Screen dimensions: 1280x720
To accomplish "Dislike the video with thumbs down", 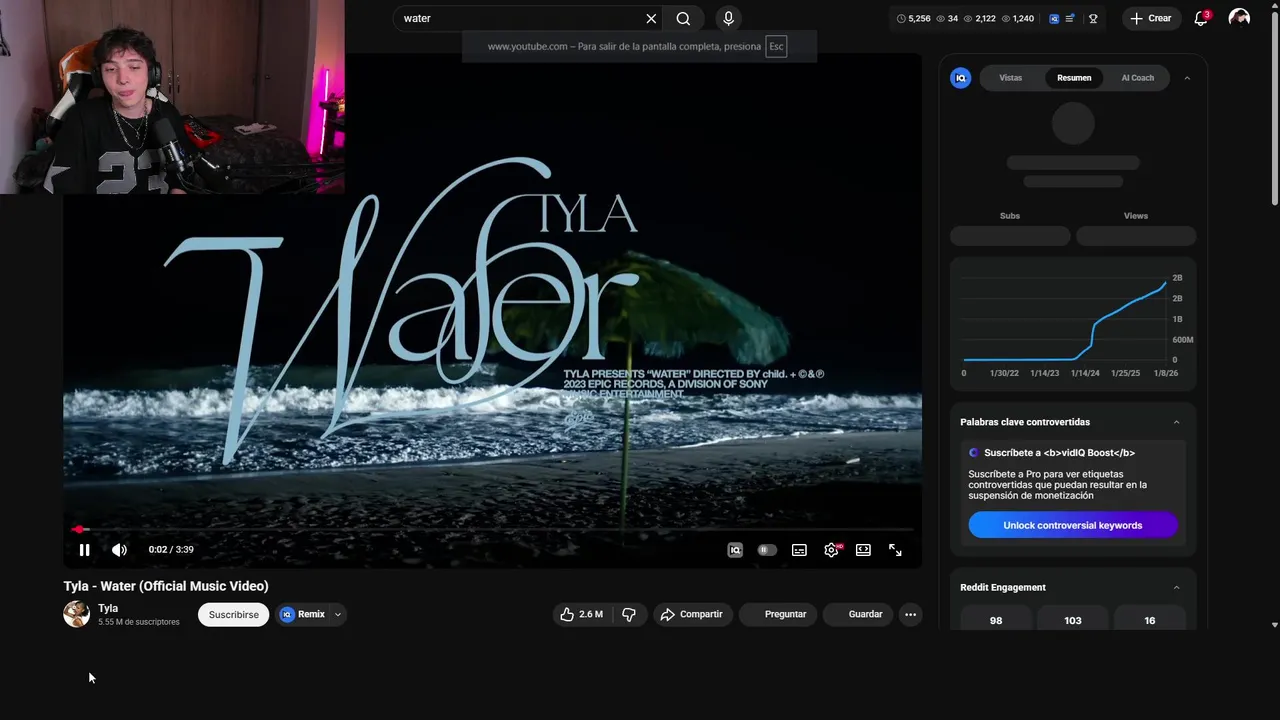I will tap(629, 614).
